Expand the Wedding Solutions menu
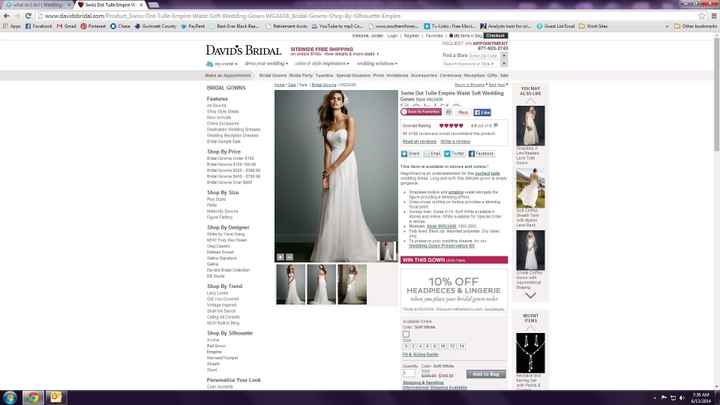The height and width of the screenshot is (405, 720). 377,64
